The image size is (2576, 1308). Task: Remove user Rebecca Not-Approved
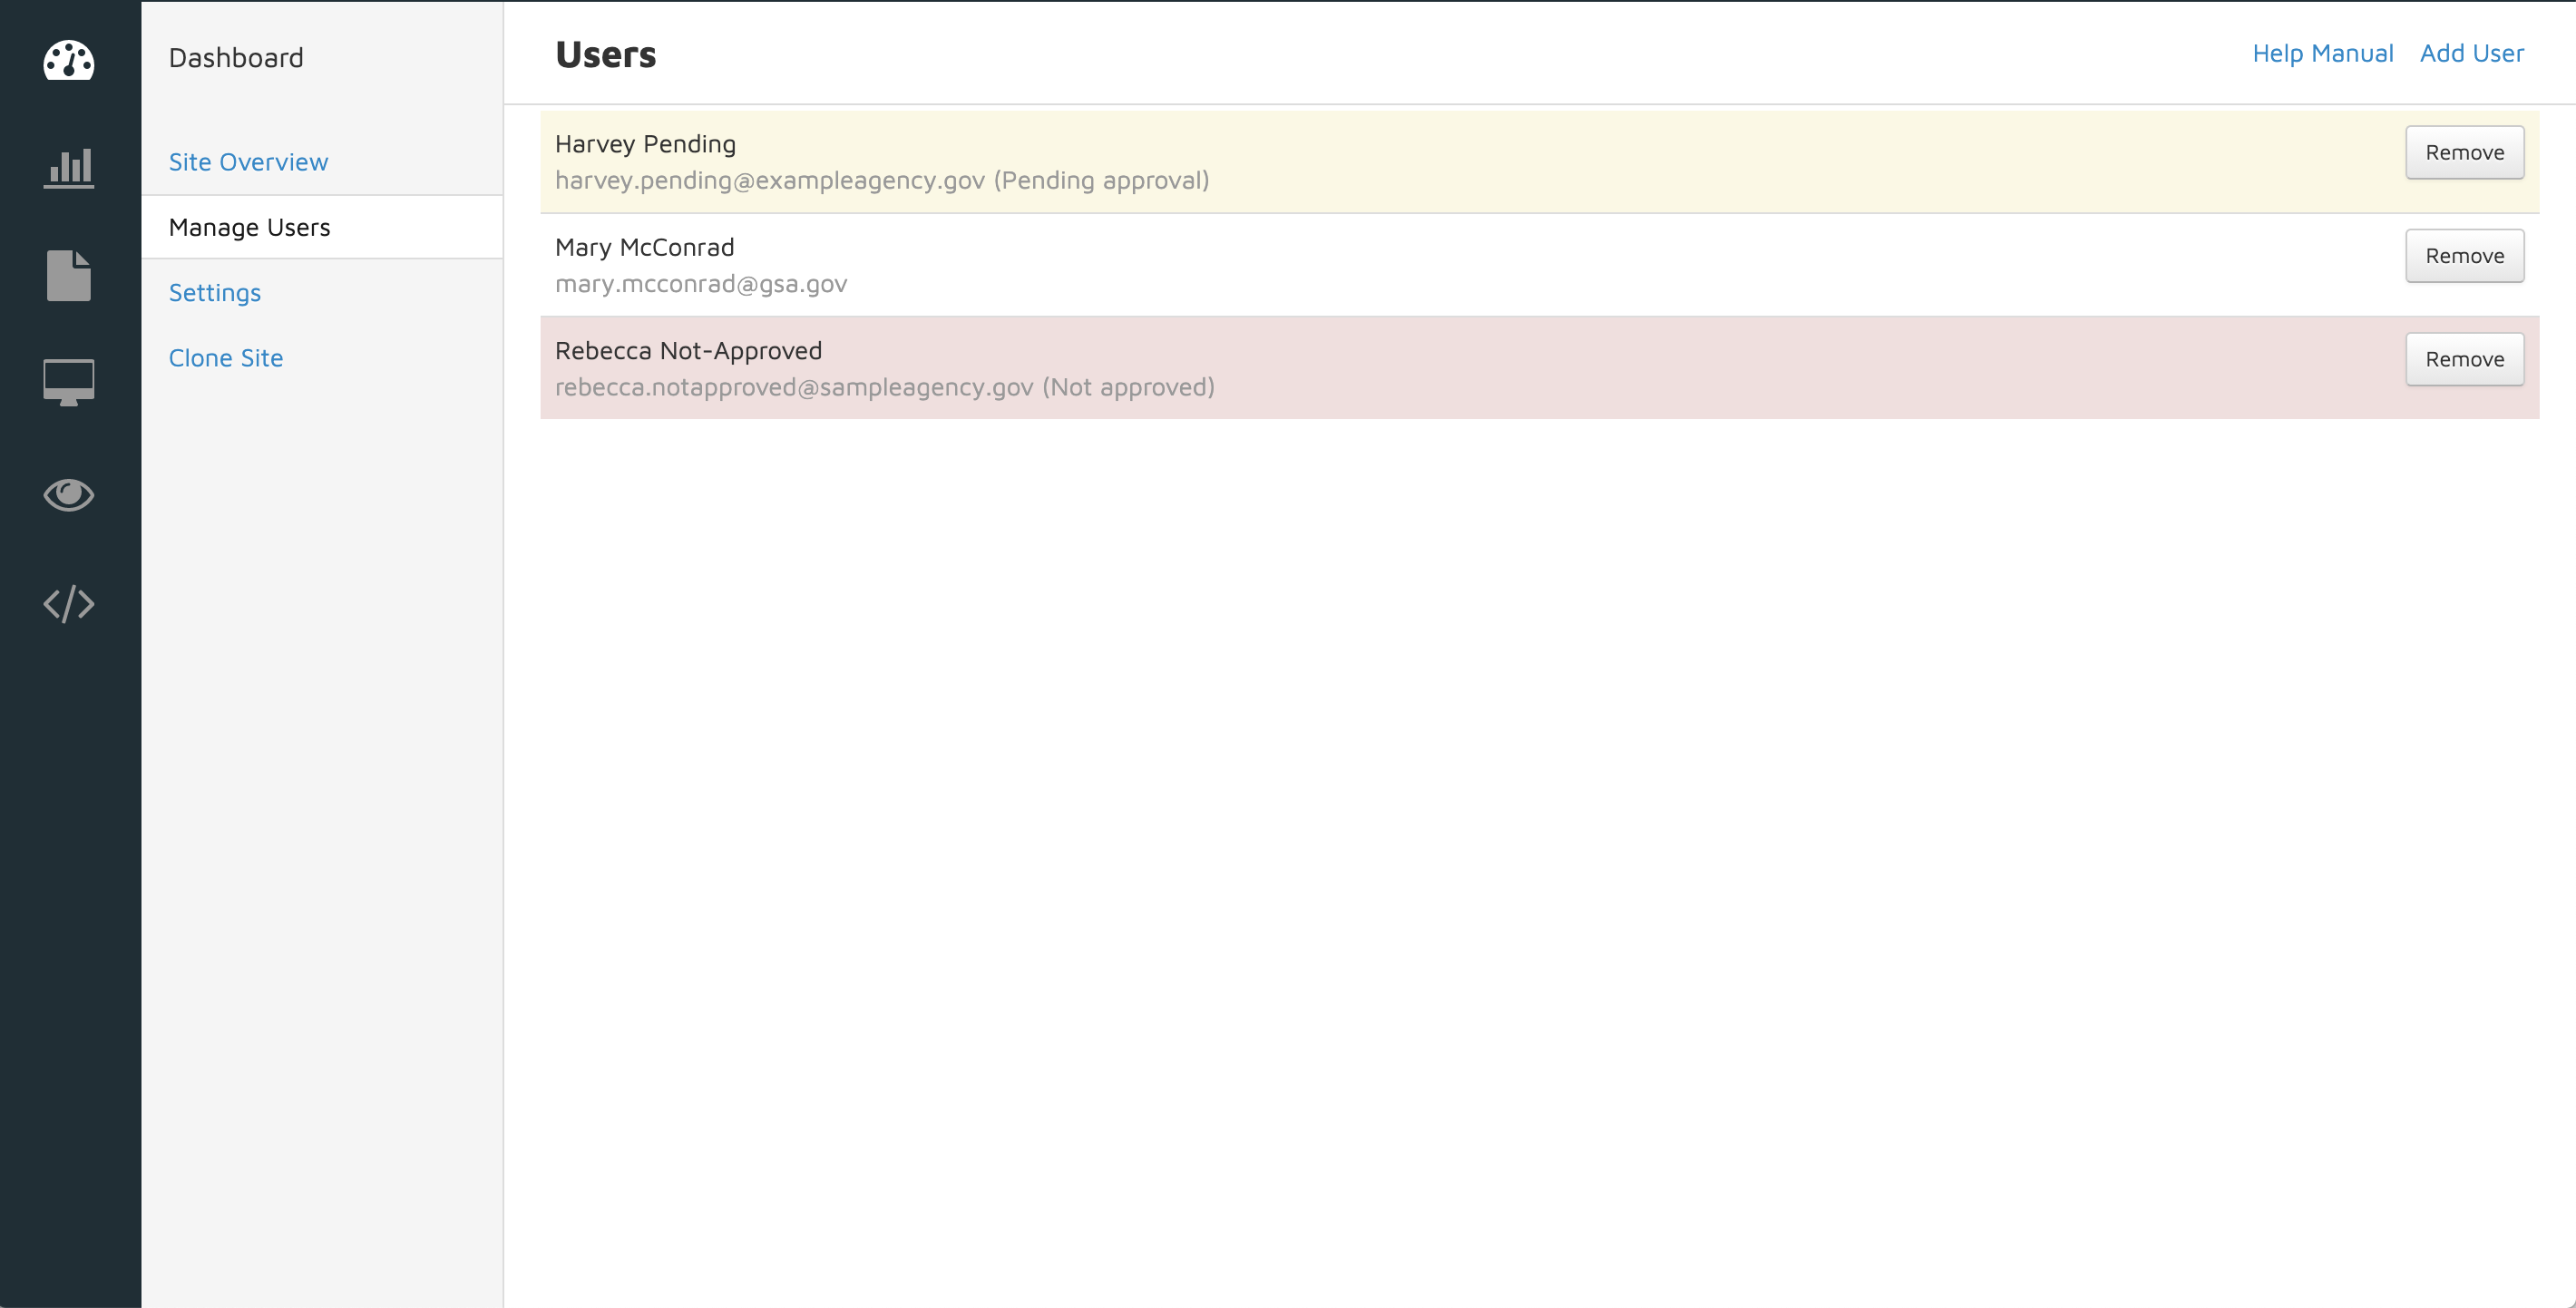tap(2464, 359)
